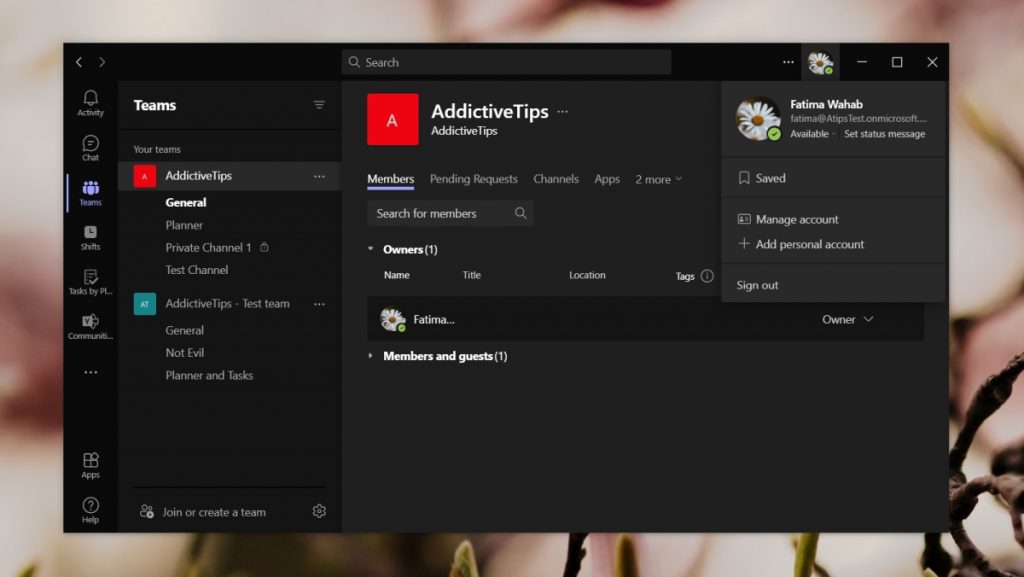
Task: Choose Sign out from the account menu
Action: coord(757,285)
